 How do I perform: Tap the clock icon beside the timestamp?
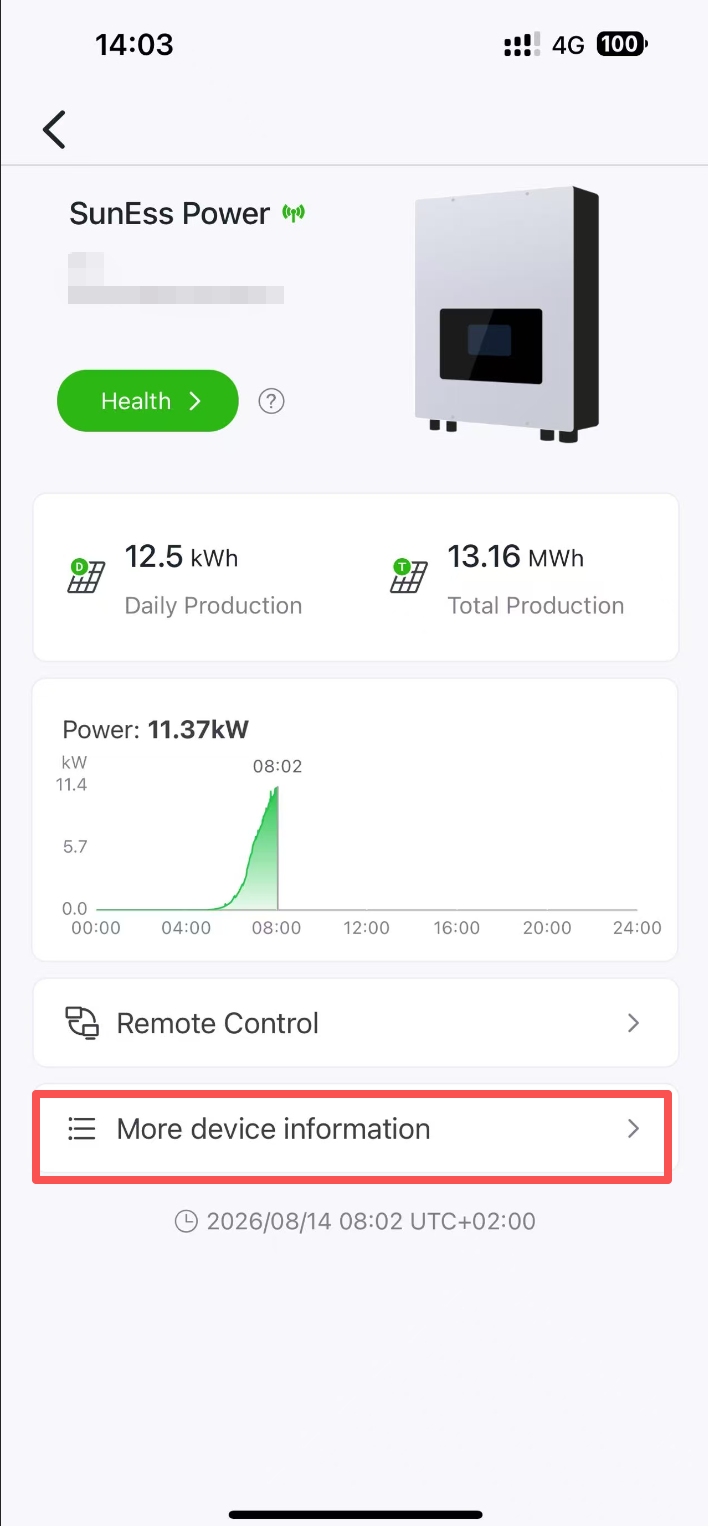pos(186,1221)
